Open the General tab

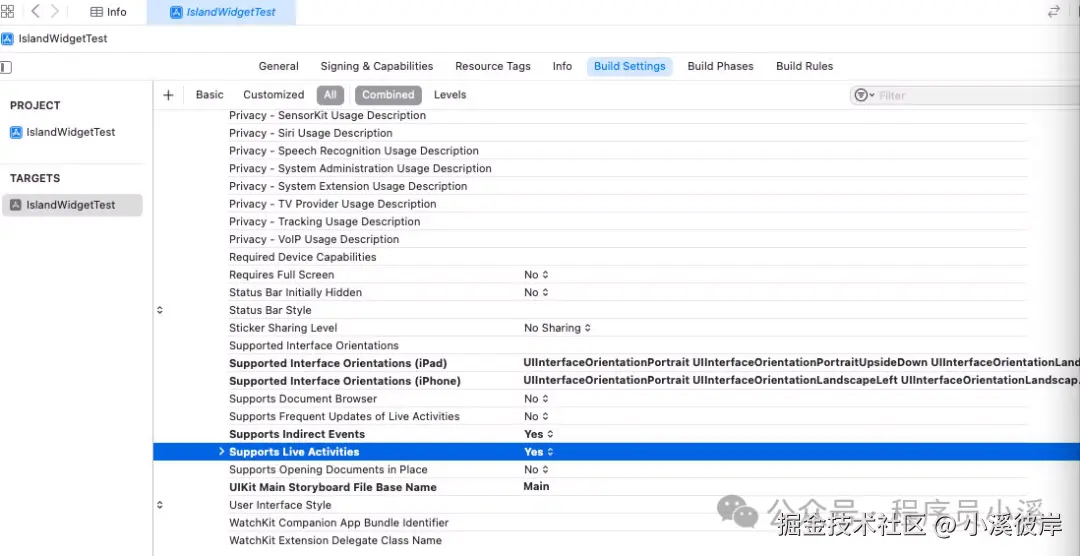278,66
